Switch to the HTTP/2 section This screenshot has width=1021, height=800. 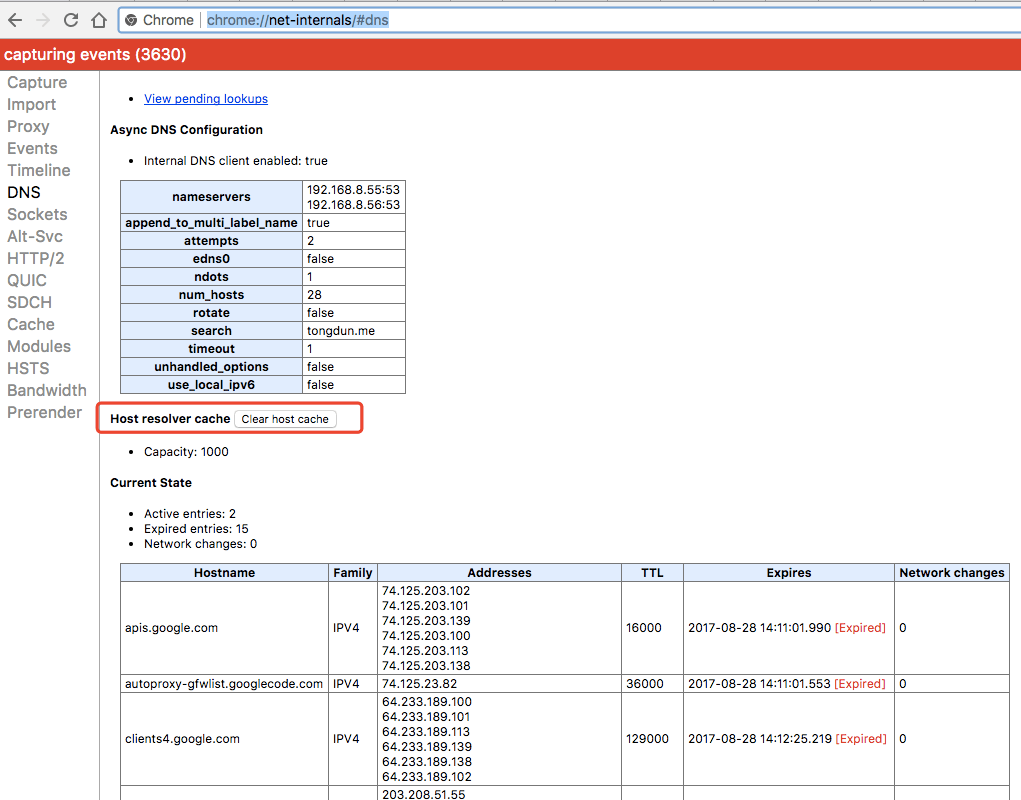coord(36,258)
